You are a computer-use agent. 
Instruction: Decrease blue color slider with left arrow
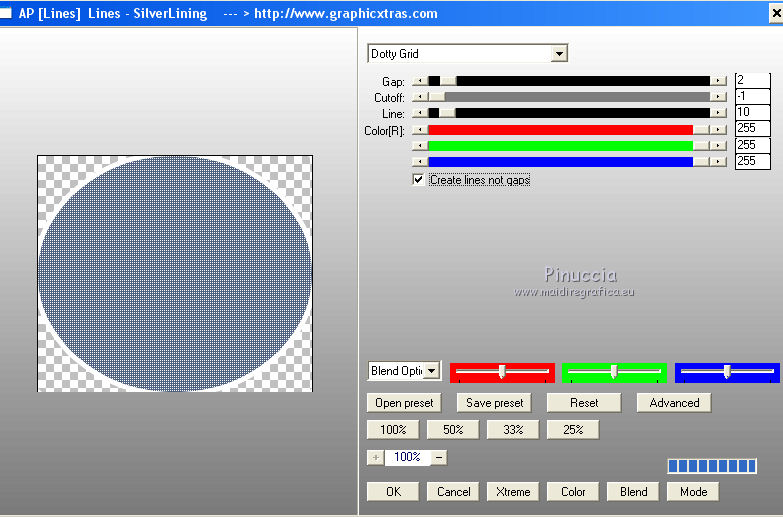(420, 162)
